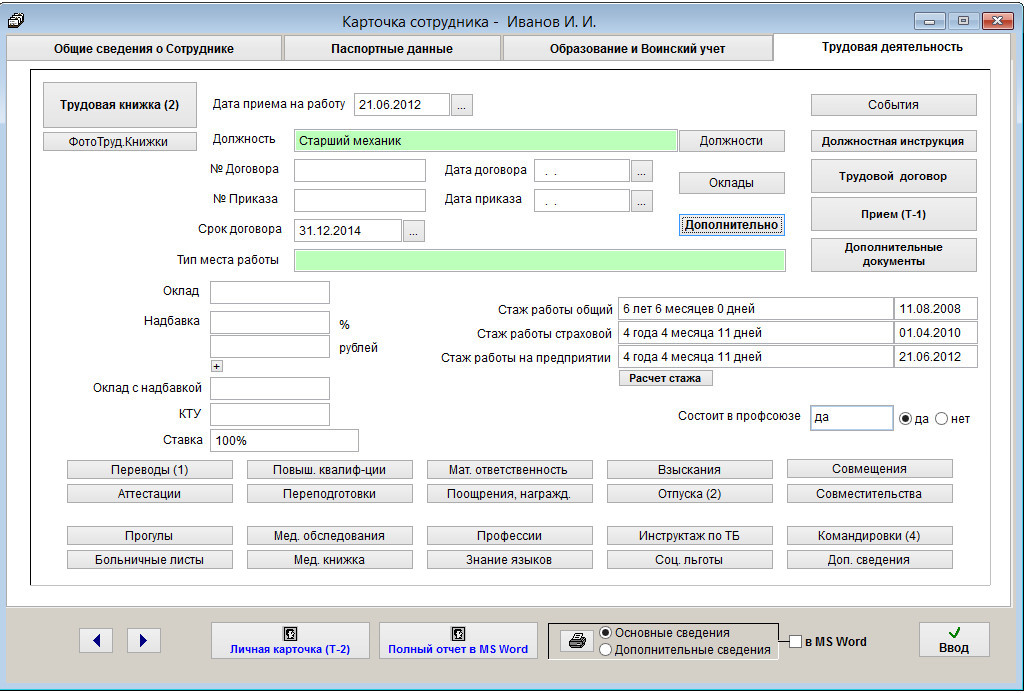
Task: Click Прием (Т-1) button
Action: [x=893, y=214]
